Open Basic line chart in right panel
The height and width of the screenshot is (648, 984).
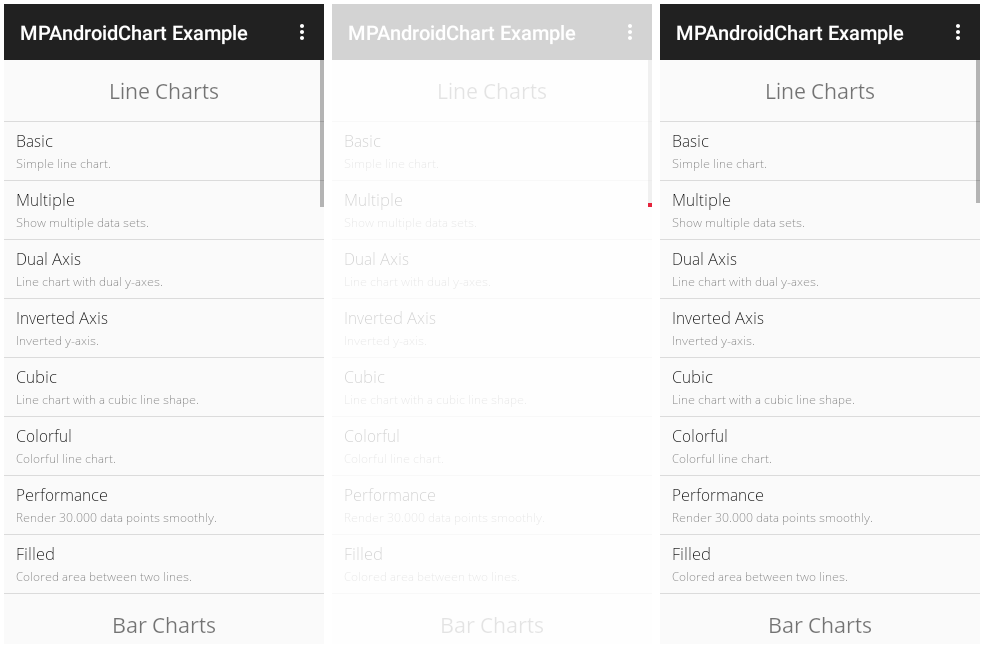(x=816, y=151)
